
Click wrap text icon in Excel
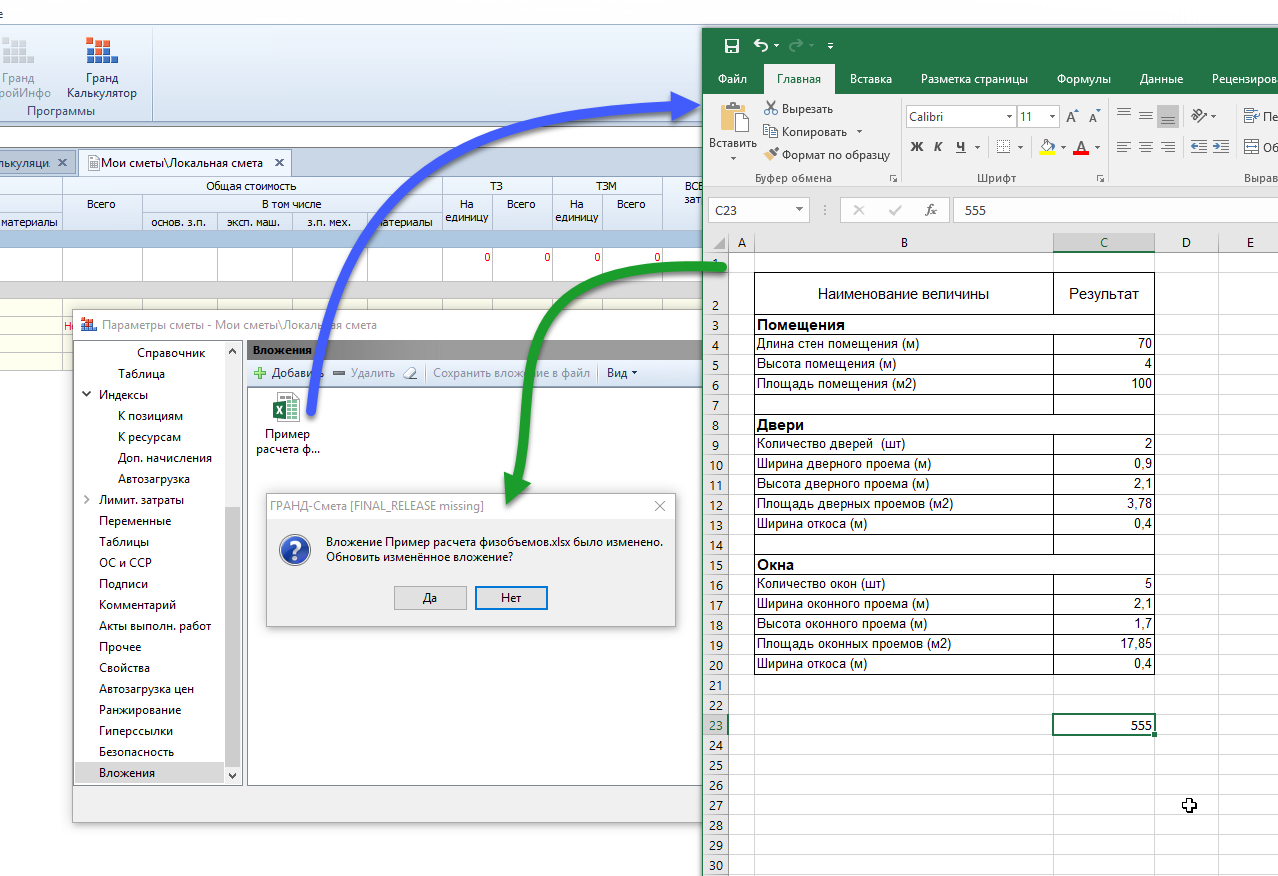tap(1252, 116)
